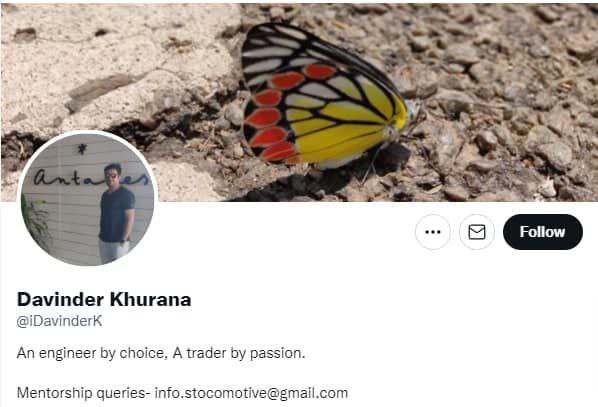Click the word "Davinder" in the display name
The width and height of the screenshot is (598, 407).
coord(61,299)
